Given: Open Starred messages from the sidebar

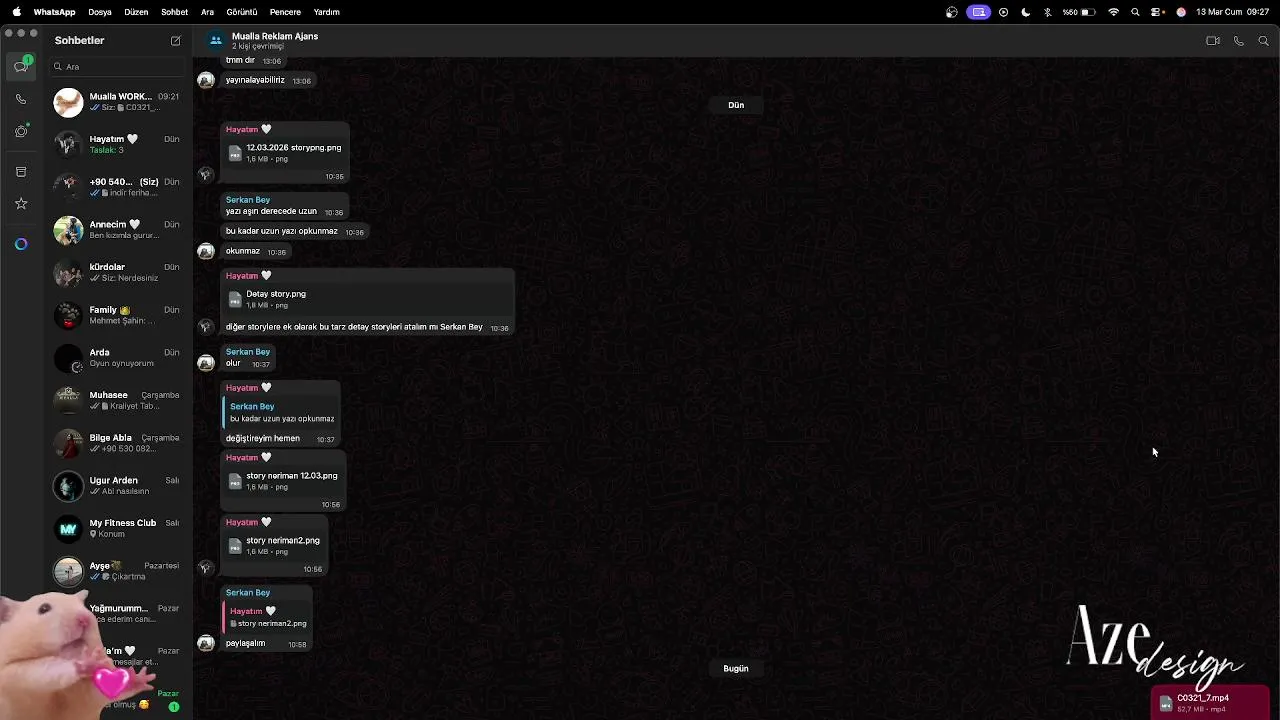Looking at the screenshot, I should (x=21, y=204).
